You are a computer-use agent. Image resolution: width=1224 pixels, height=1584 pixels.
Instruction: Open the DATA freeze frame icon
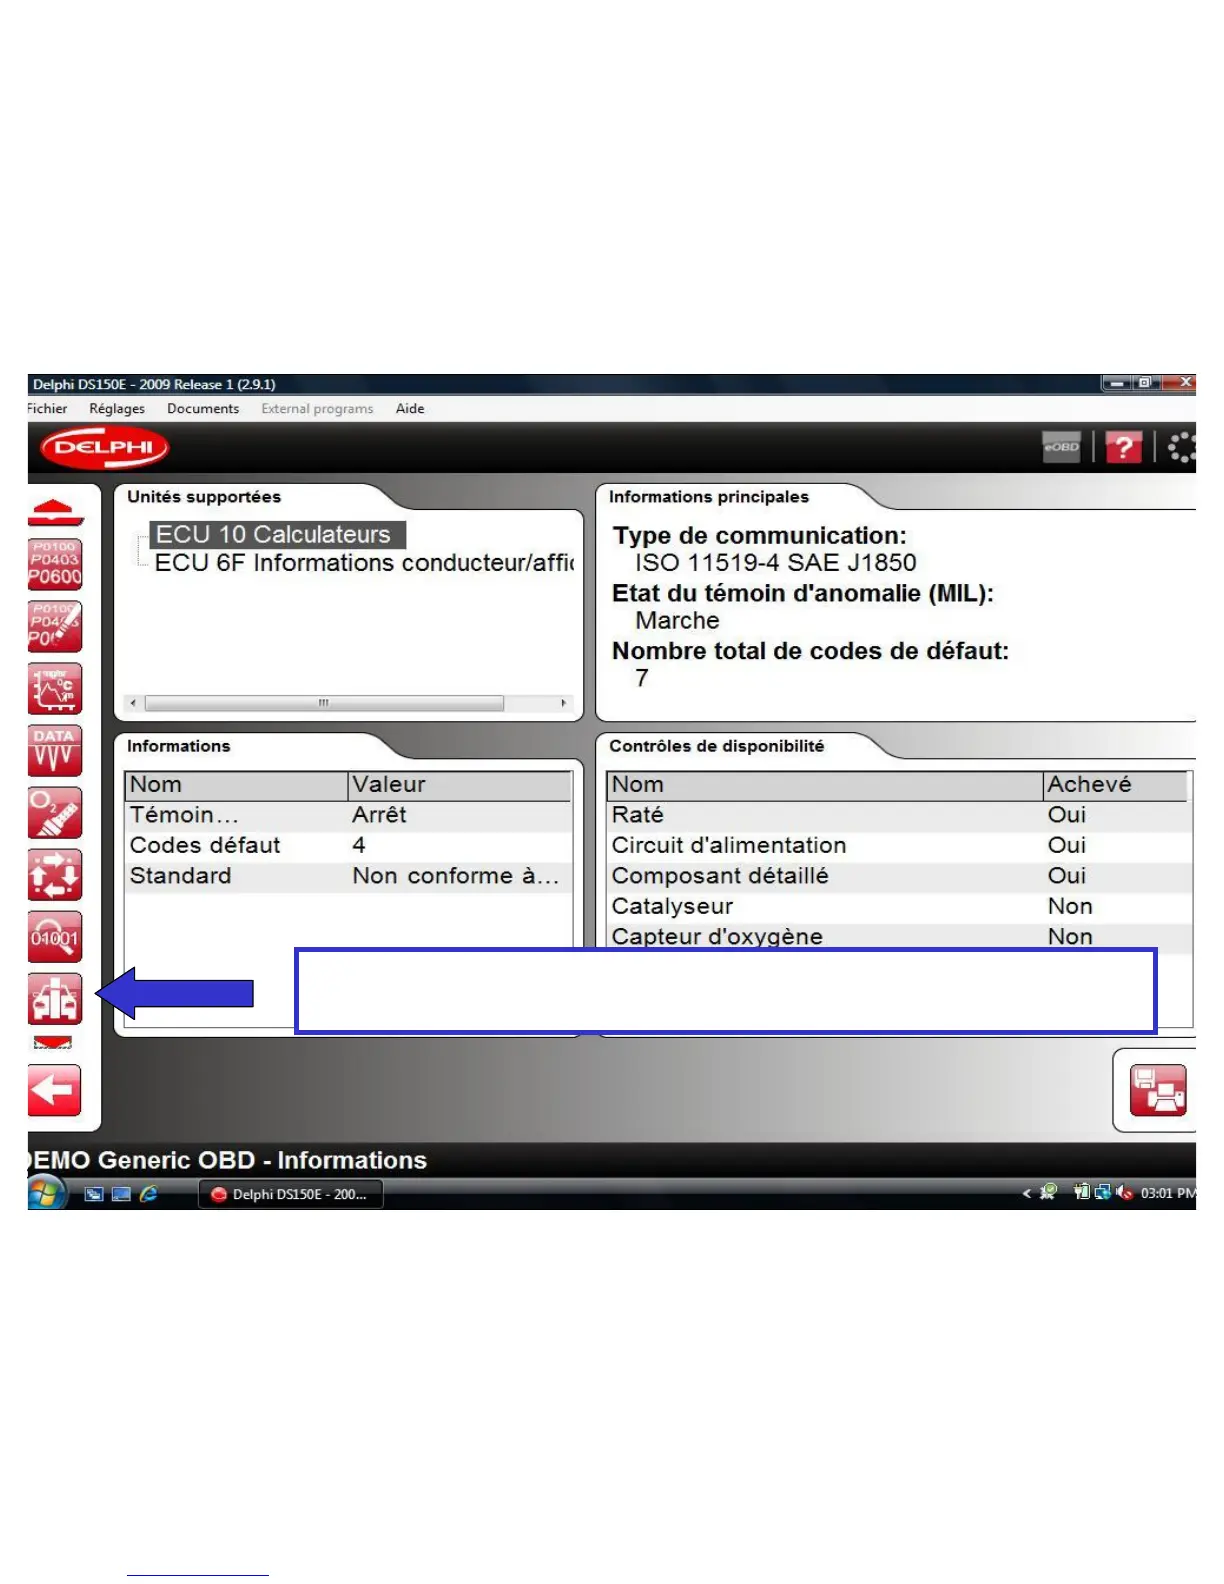point(55,751)
